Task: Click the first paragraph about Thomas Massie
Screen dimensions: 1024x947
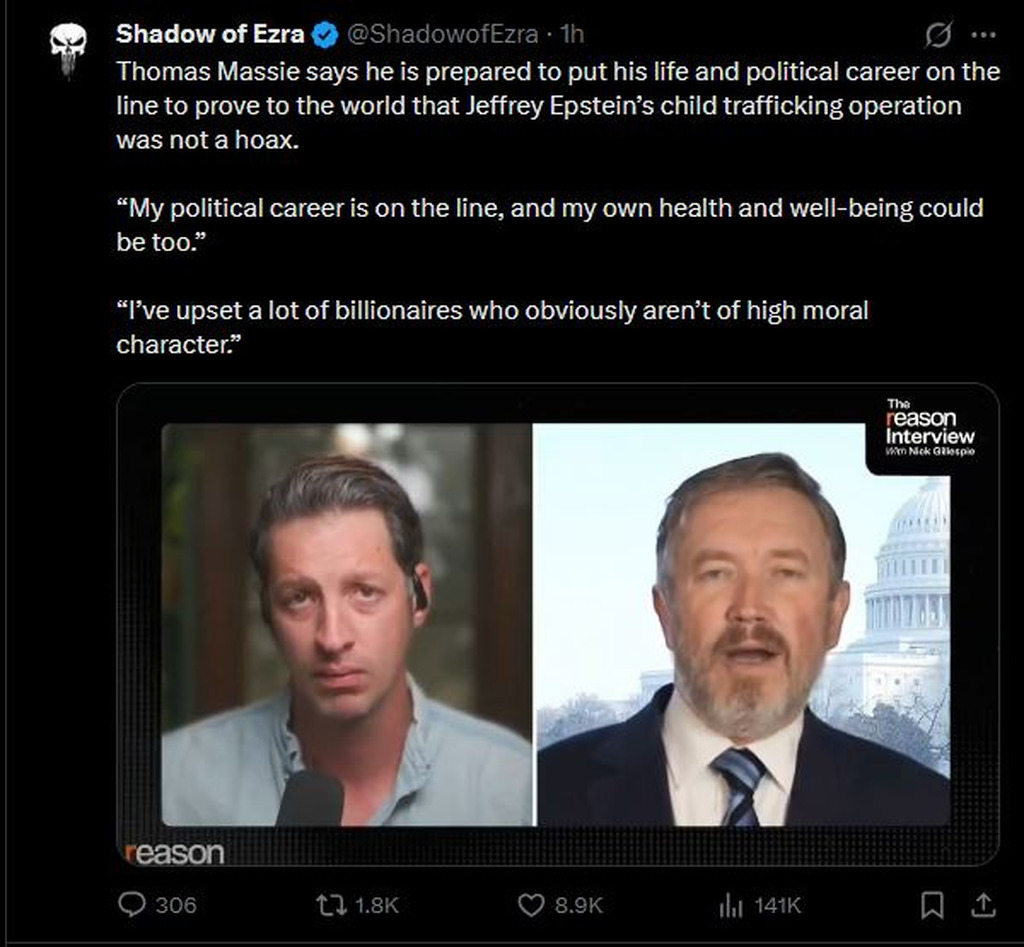Action: 557,106
